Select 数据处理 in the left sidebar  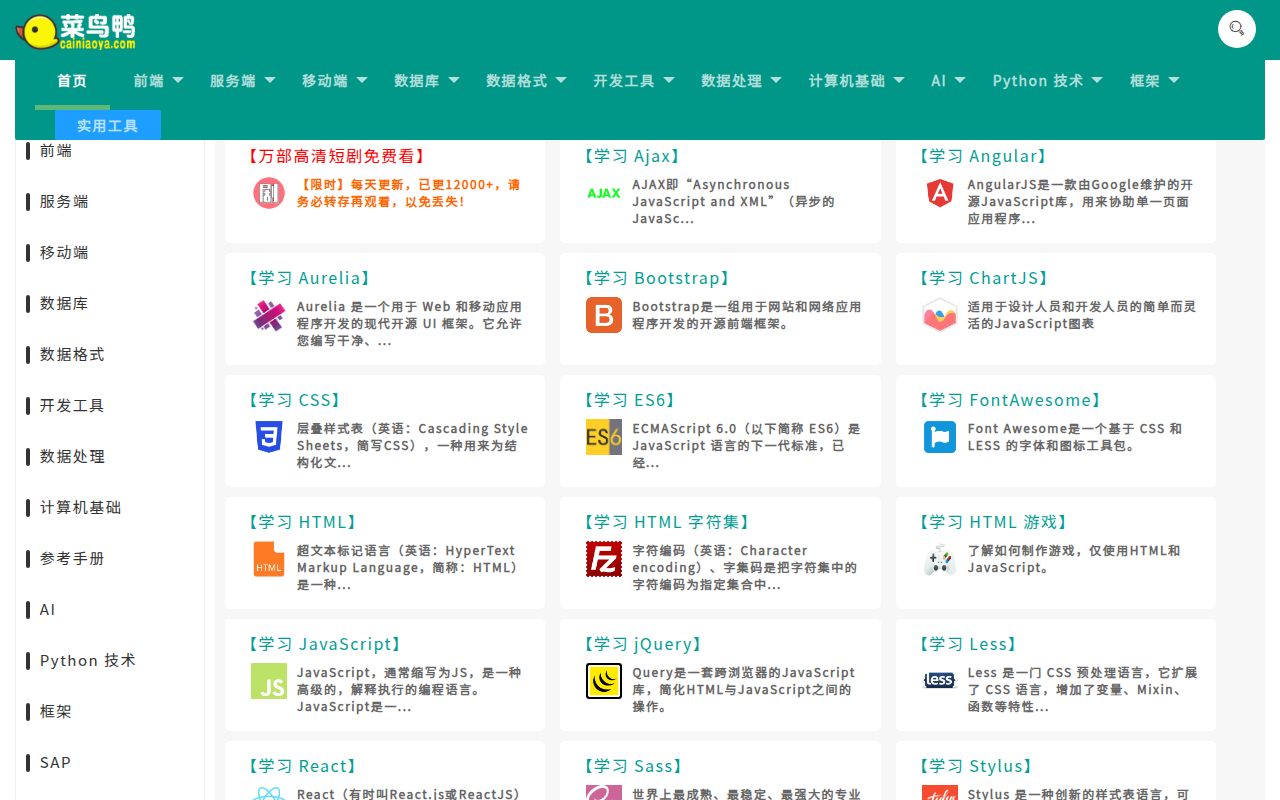tap(72, 457)
